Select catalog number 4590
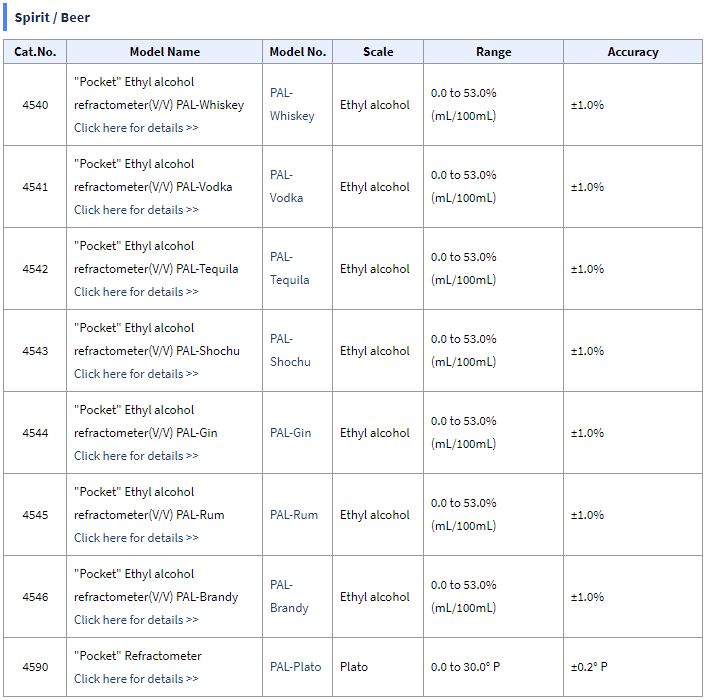 pos(35,667)
